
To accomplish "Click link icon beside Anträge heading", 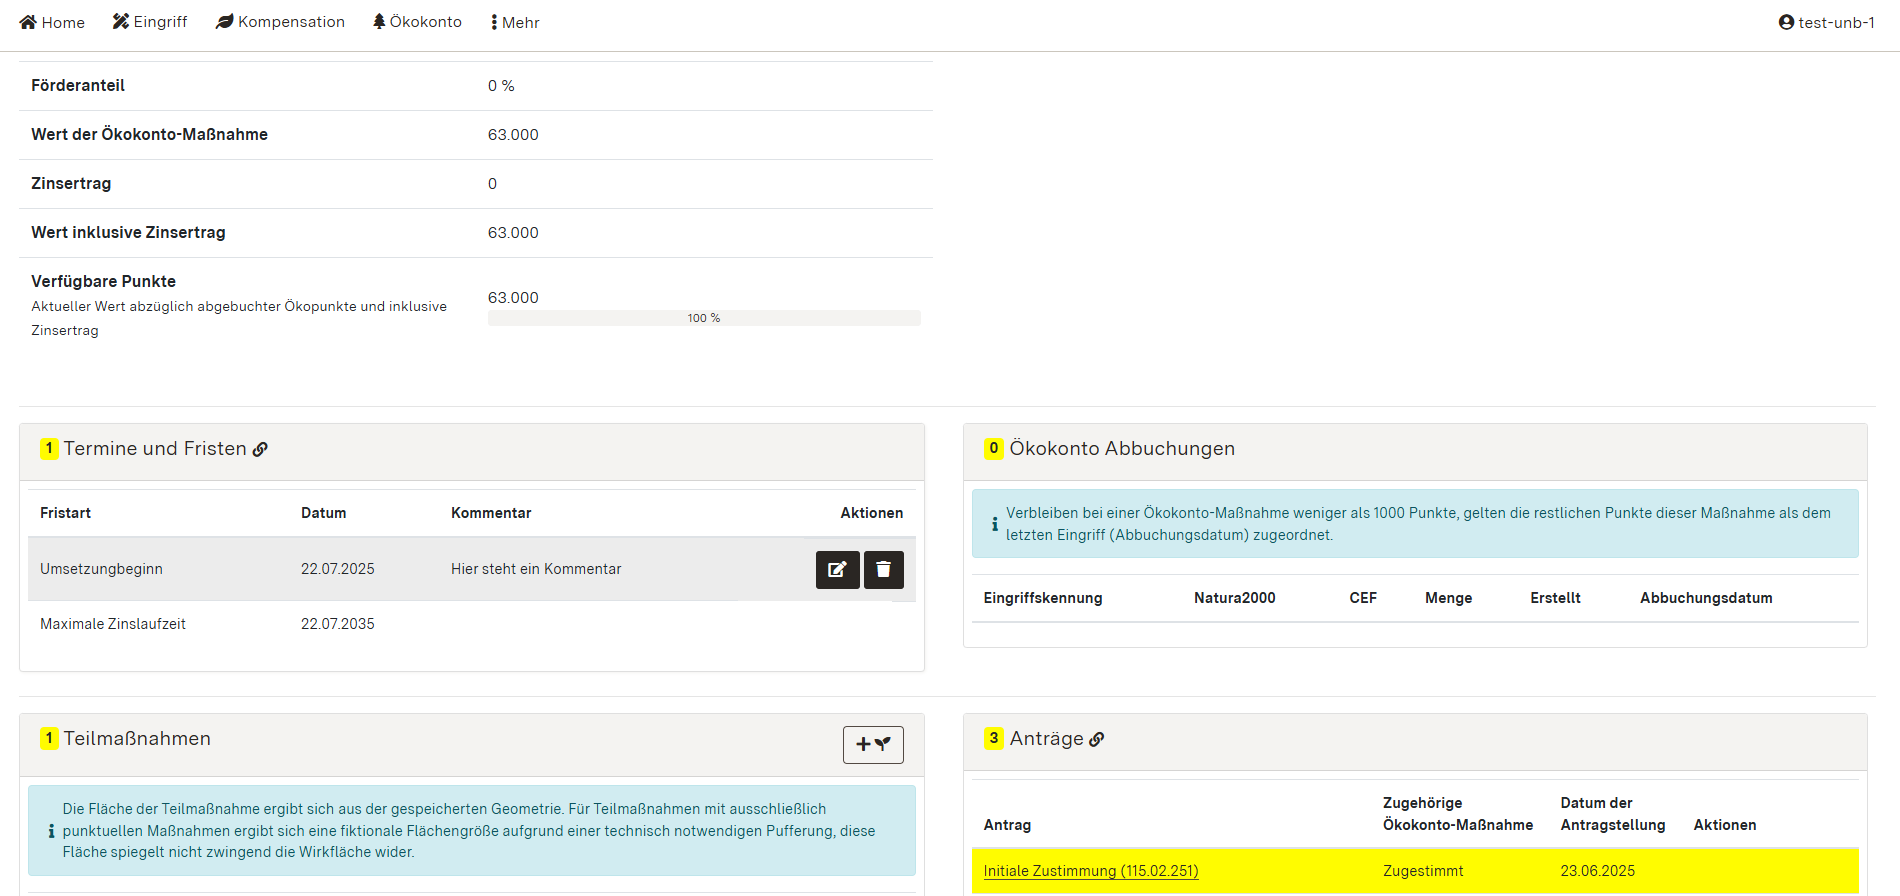I will pyautogui.click(x=1097, y=740).
